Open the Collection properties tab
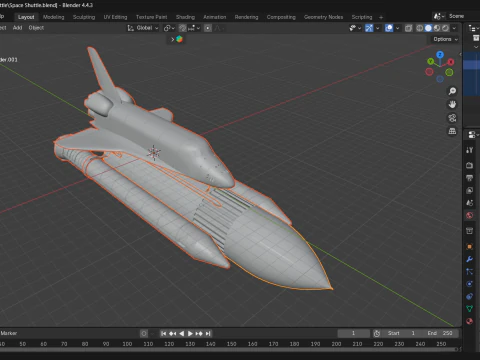480x360 pixels. click(x=470, y=231)
